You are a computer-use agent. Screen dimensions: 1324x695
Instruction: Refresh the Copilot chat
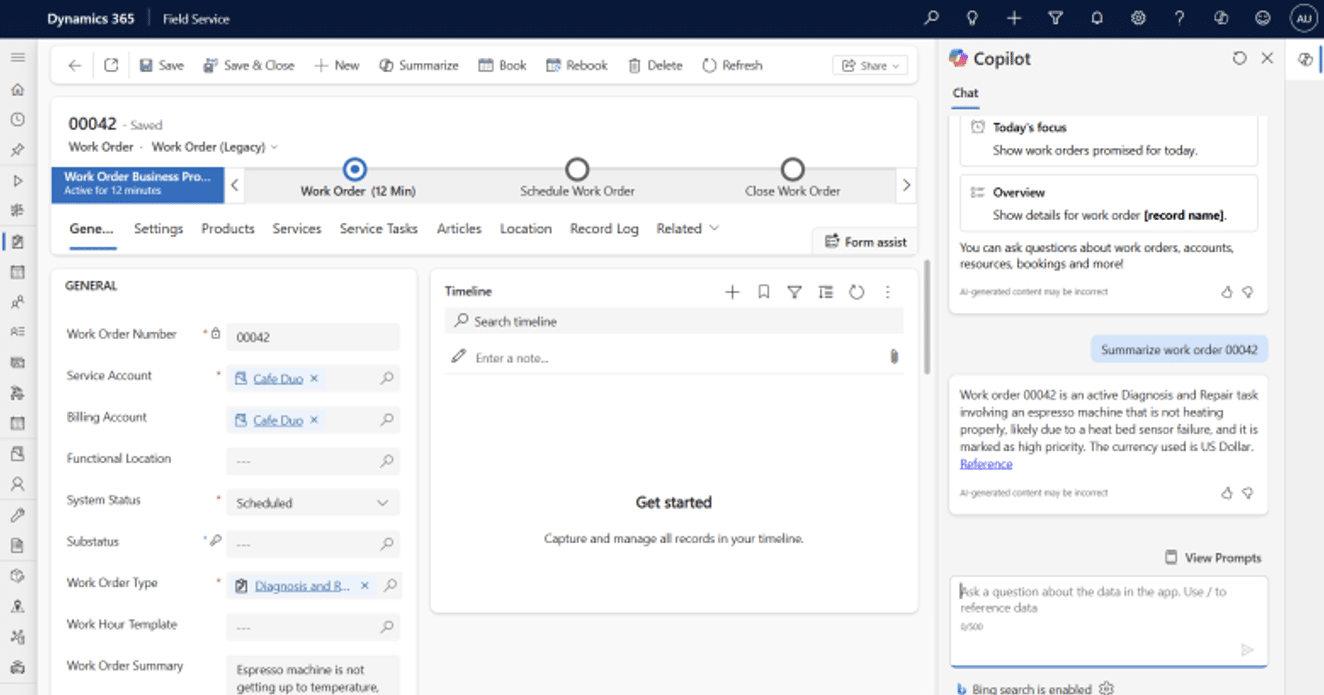(1239, 58)
